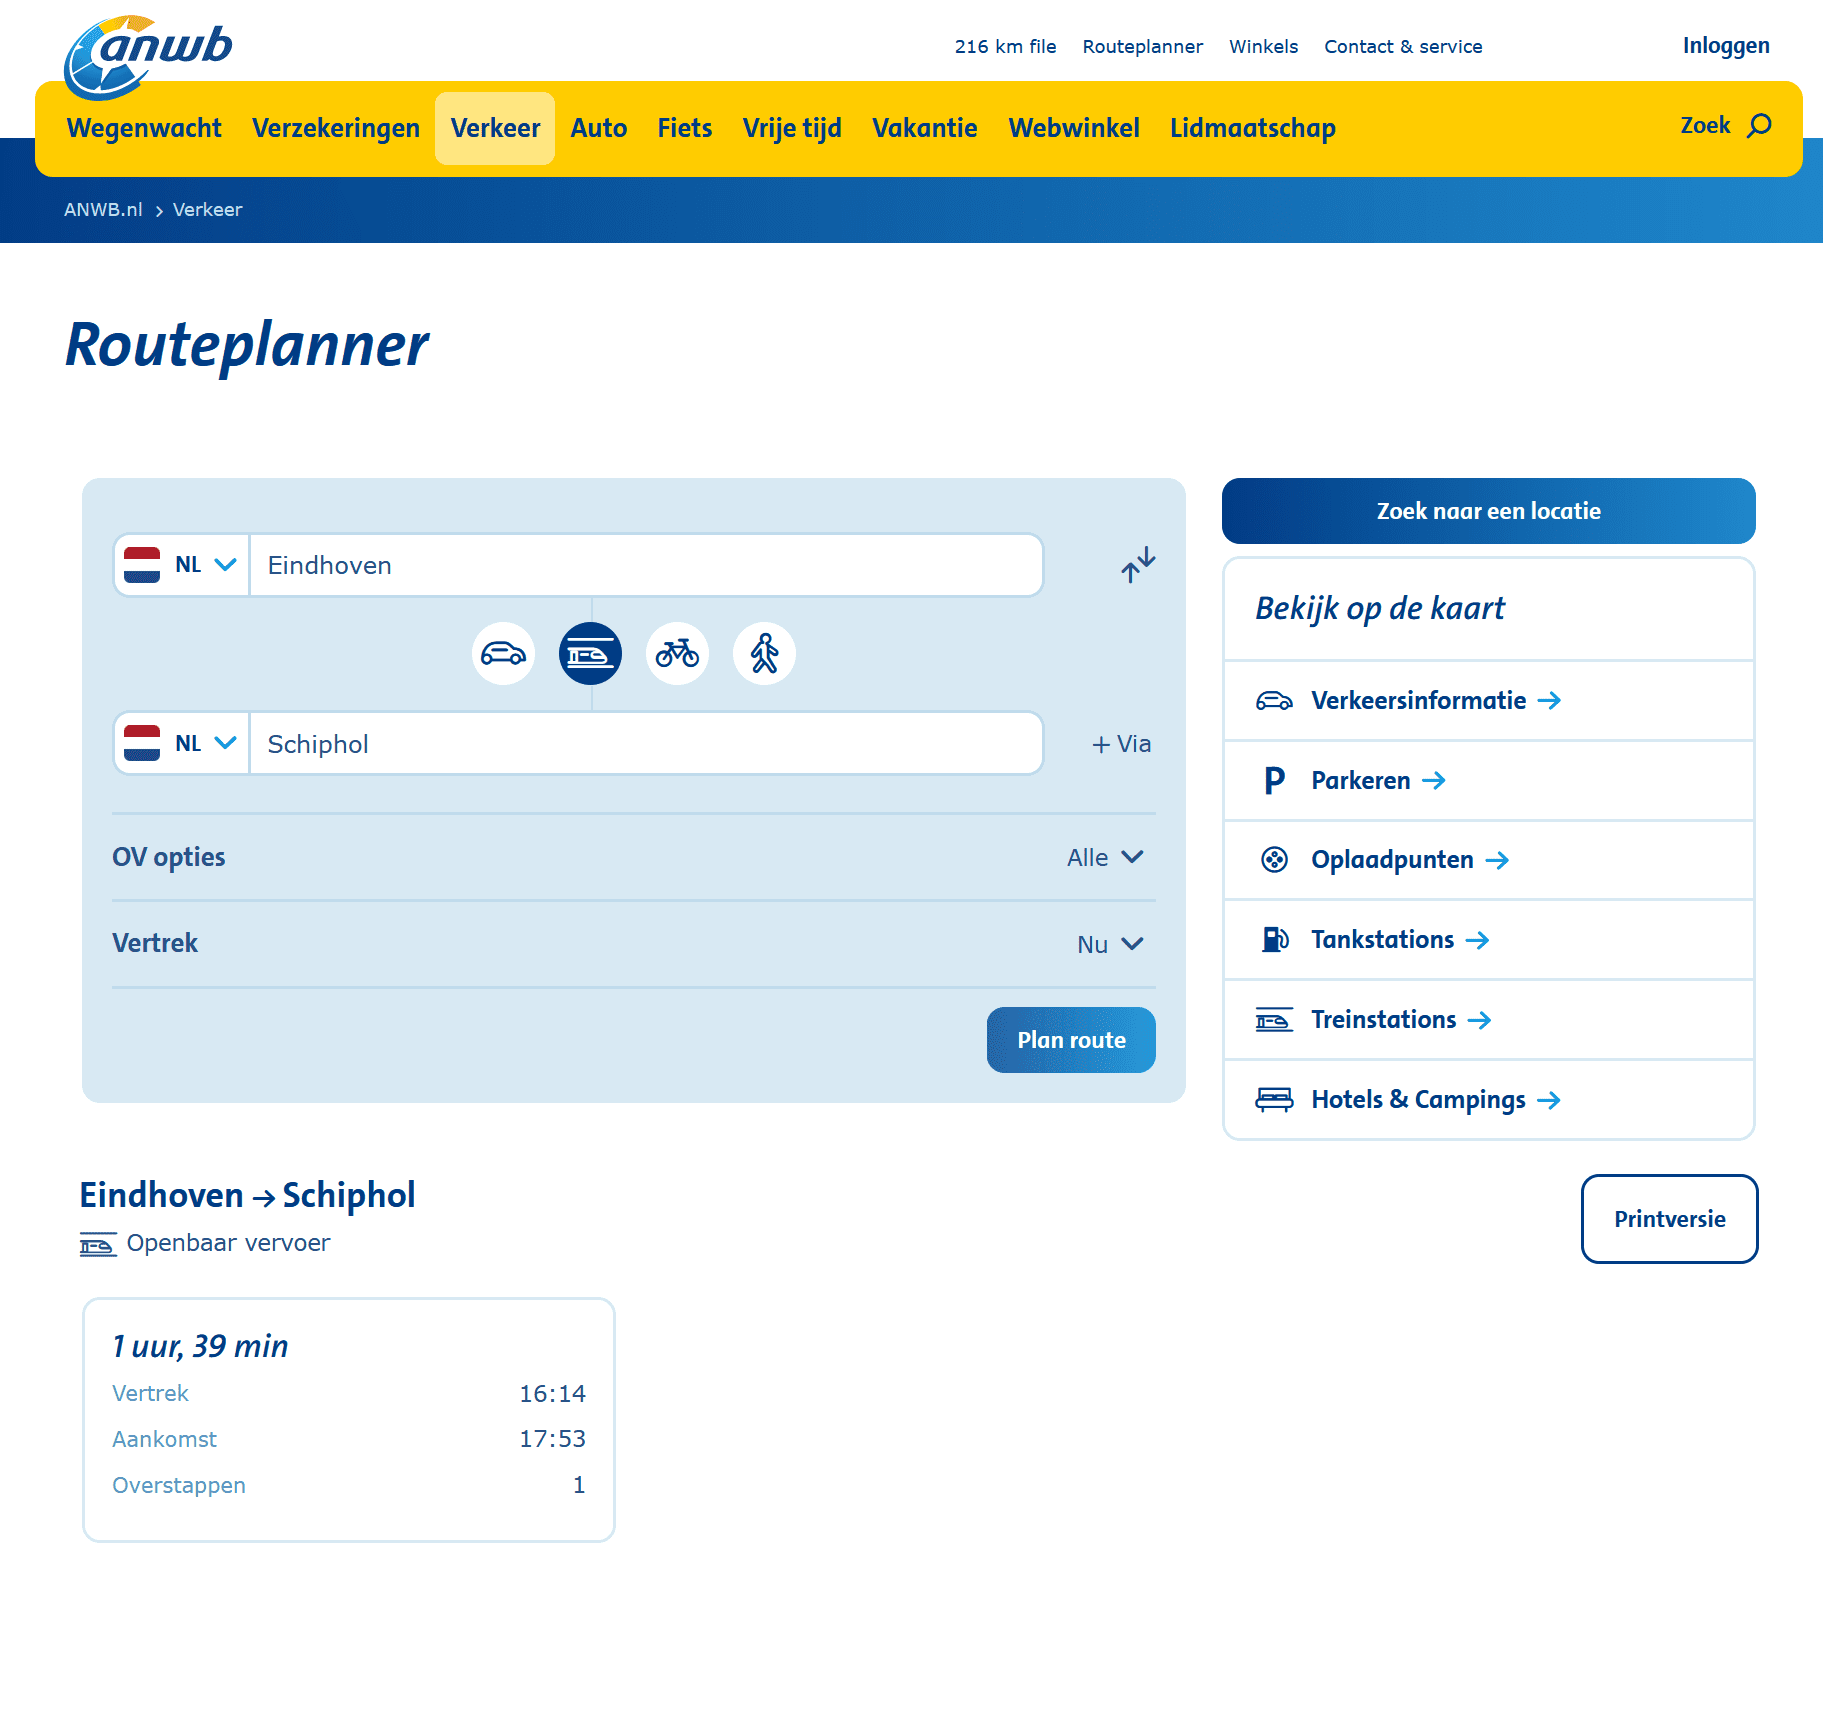Click the ANWB logo
The width and height of the screenshot is (1823, 1733).
147,57
